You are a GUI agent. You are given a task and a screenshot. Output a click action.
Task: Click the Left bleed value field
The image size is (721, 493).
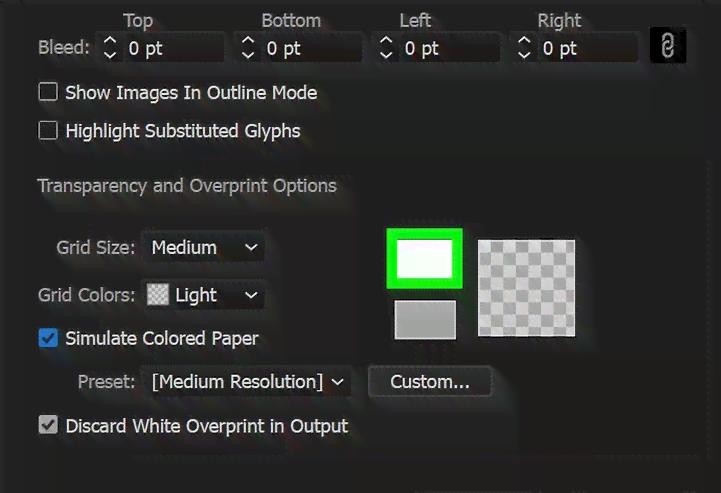point(449,48)
